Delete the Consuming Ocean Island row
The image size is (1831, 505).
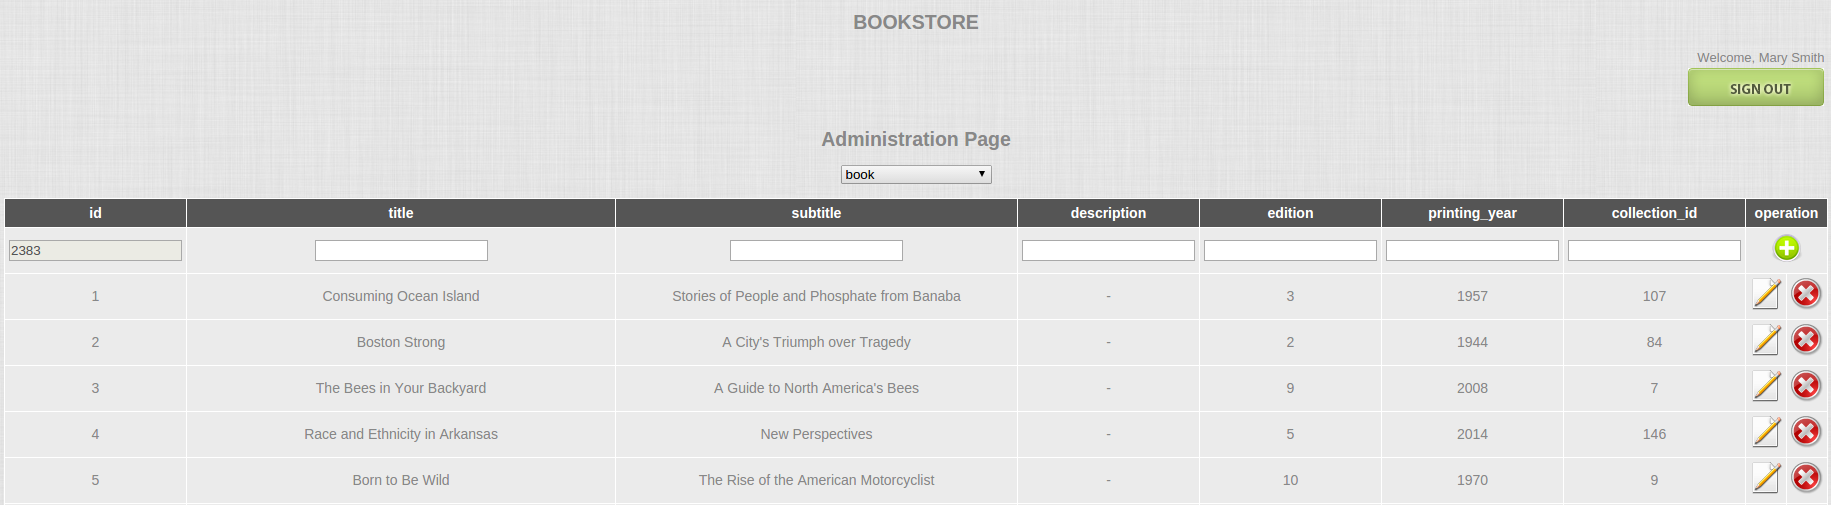tap(1806, 294)
